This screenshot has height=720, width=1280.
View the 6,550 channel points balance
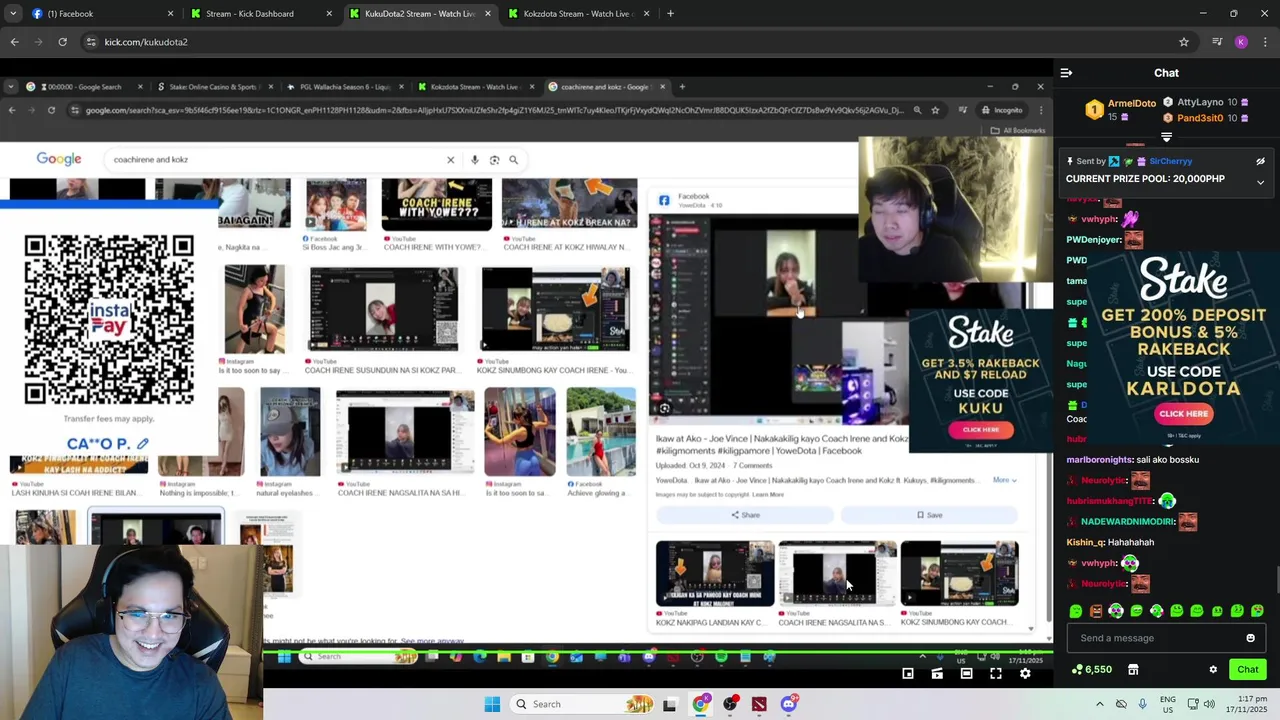click(1092, 670)
